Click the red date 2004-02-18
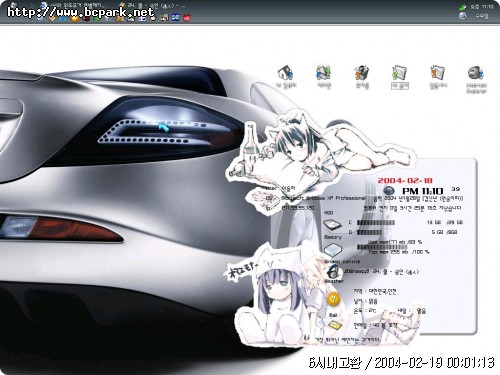The image size is (500, 375). 405,181
